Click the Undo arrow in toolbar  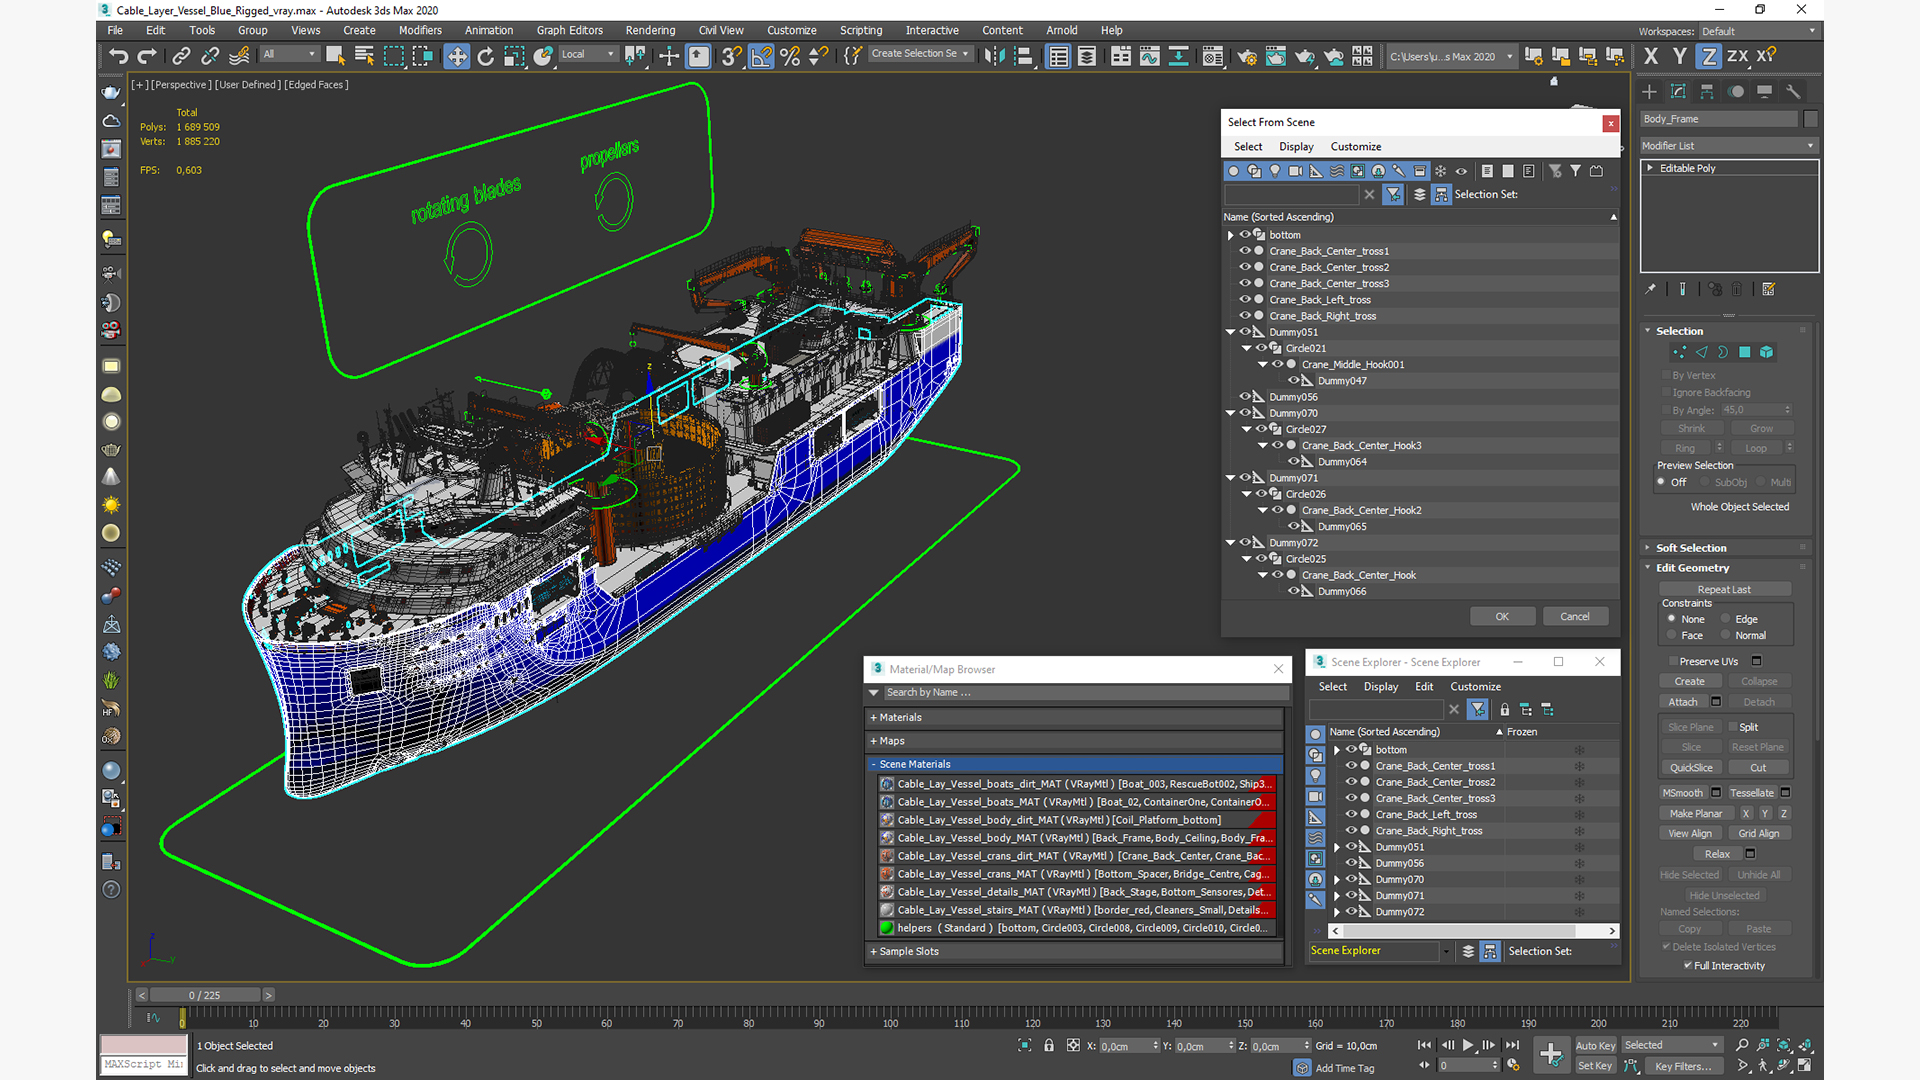[x=118, y=56]
